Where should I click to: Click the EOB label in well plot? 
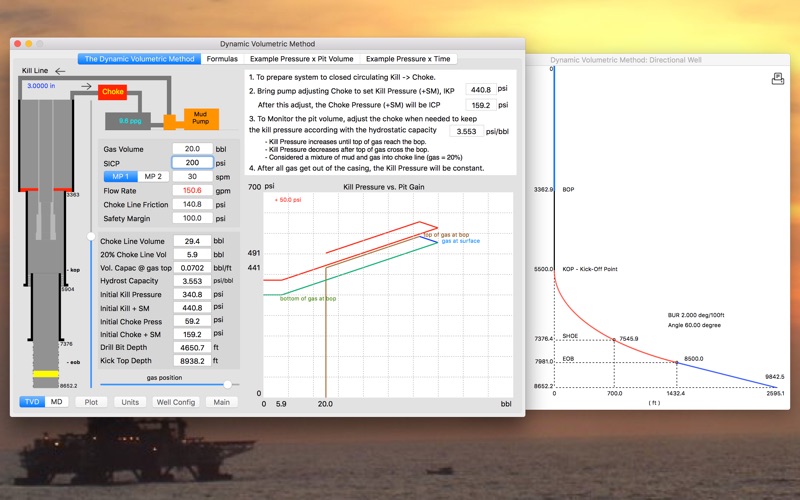coord(568,359)
